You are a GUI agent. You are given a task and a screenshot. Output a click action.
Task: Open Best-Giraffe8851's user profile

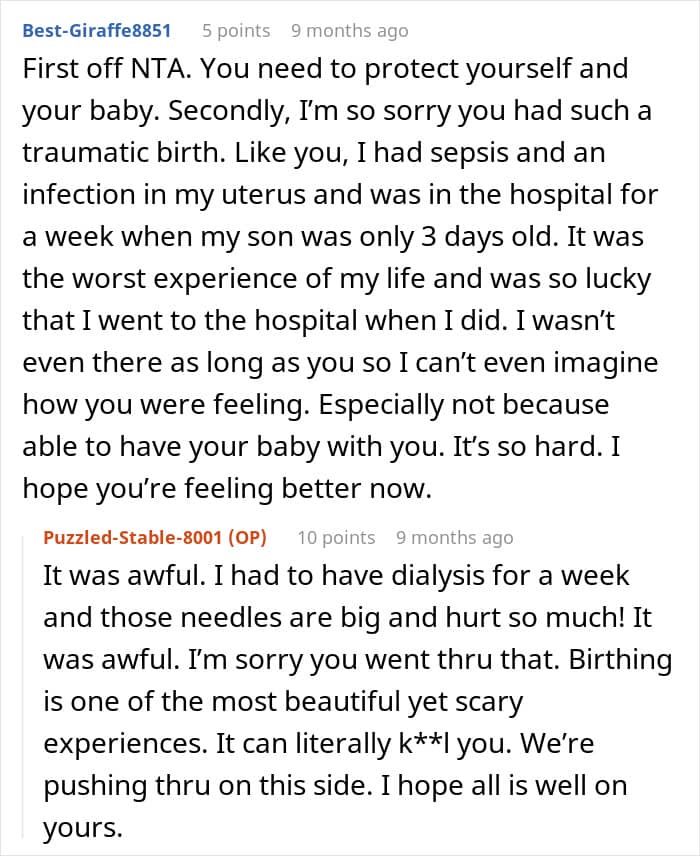click(97, 31)
